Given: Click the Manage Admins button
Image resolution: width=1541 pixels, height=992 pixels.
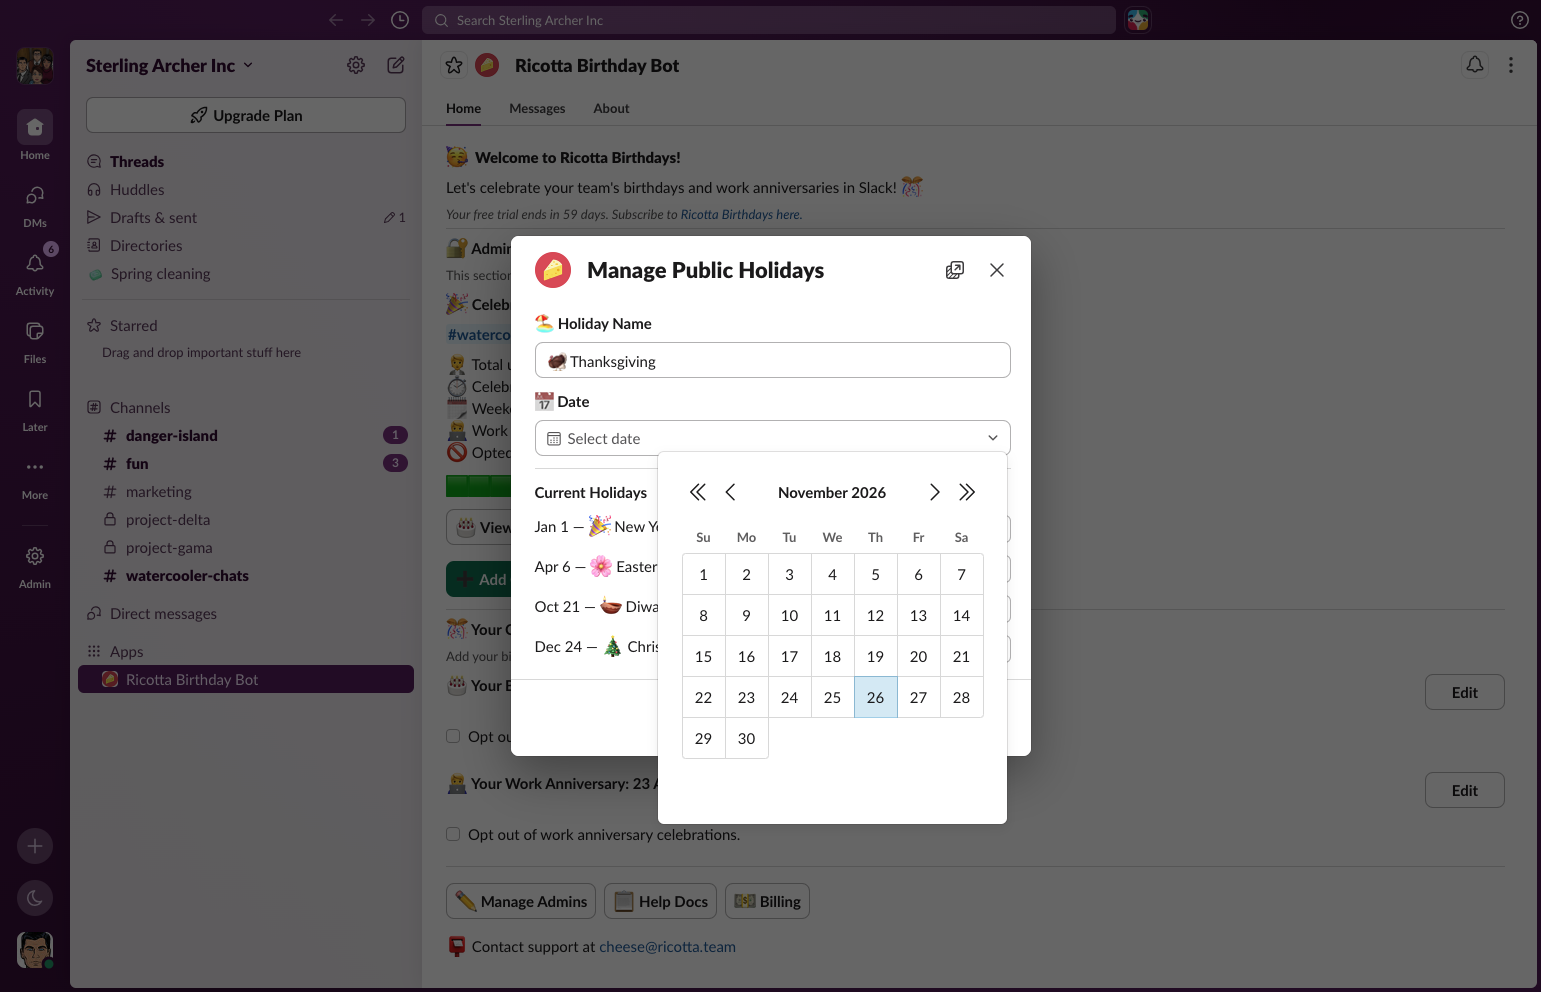Looking at the screenshot, I should (x=521, y=901).
